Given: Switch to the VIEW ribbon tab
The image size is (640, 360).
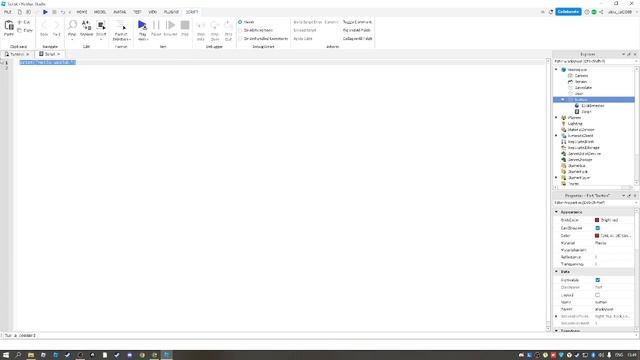Looking at the screenshot, I should tap(153, 12).
